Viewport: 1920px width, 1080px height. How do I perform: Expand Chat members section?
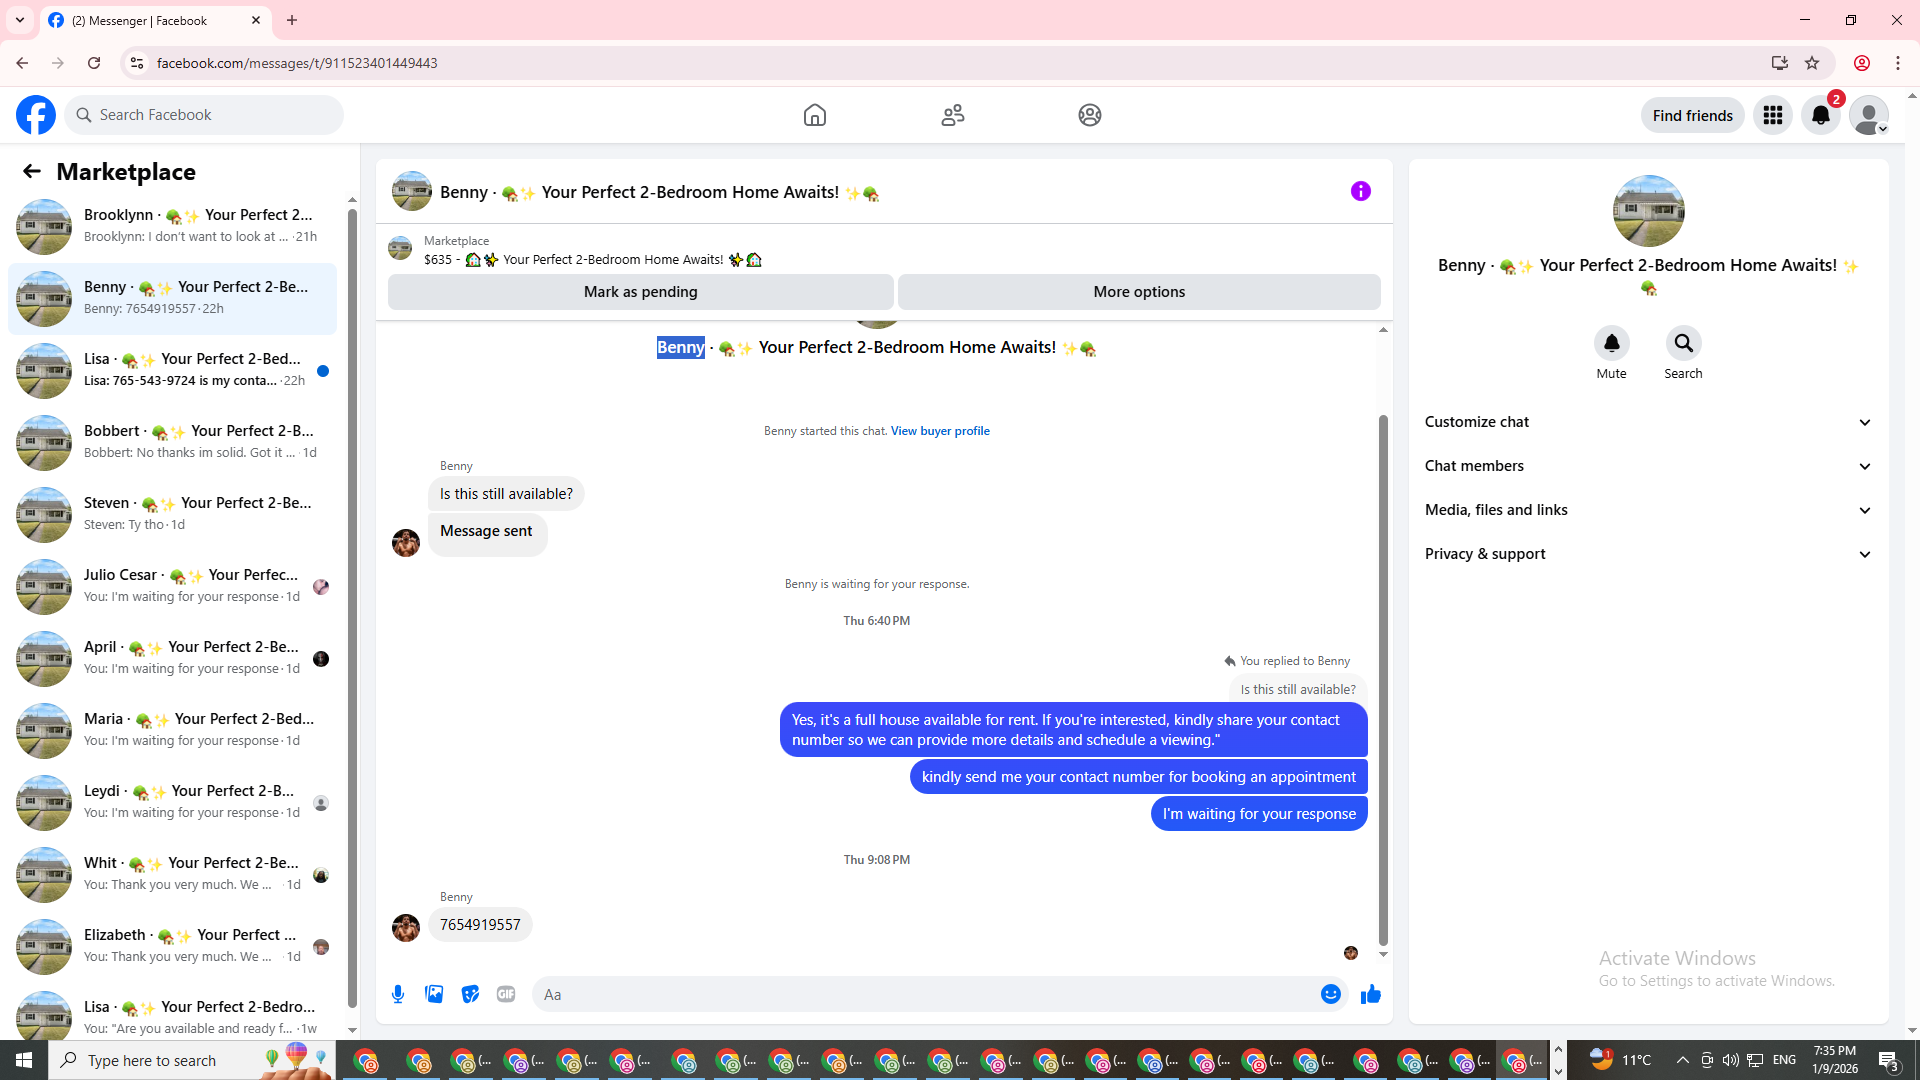click(x=1647, y=466)
